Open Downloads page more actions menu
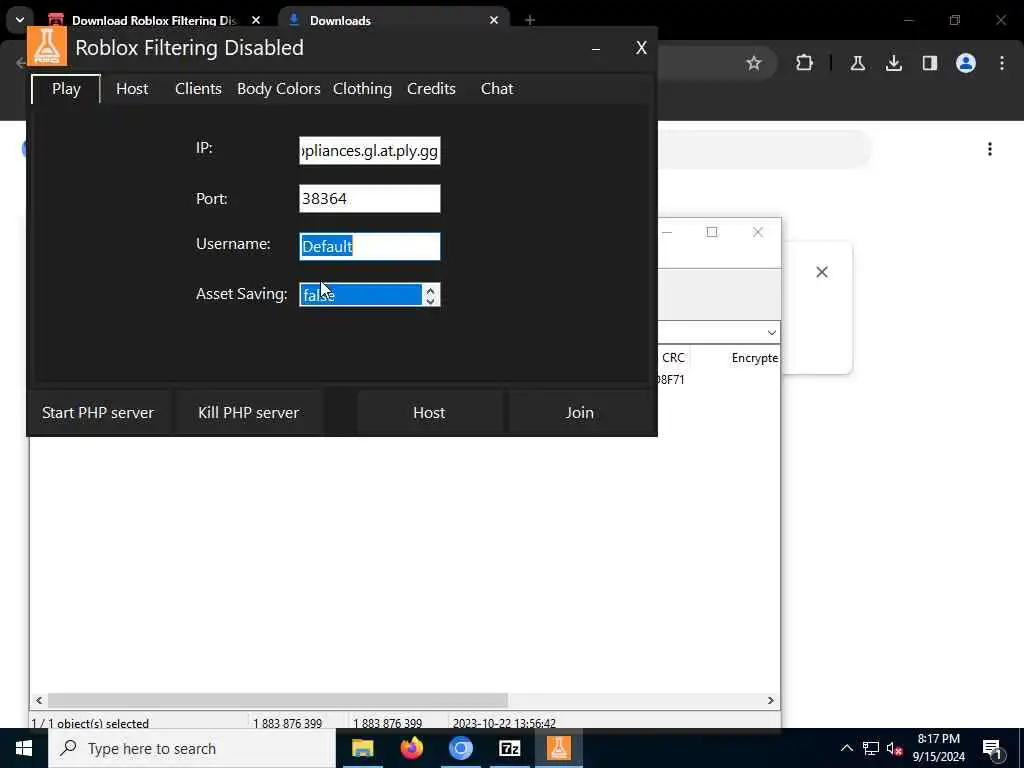 pos(990,150)
